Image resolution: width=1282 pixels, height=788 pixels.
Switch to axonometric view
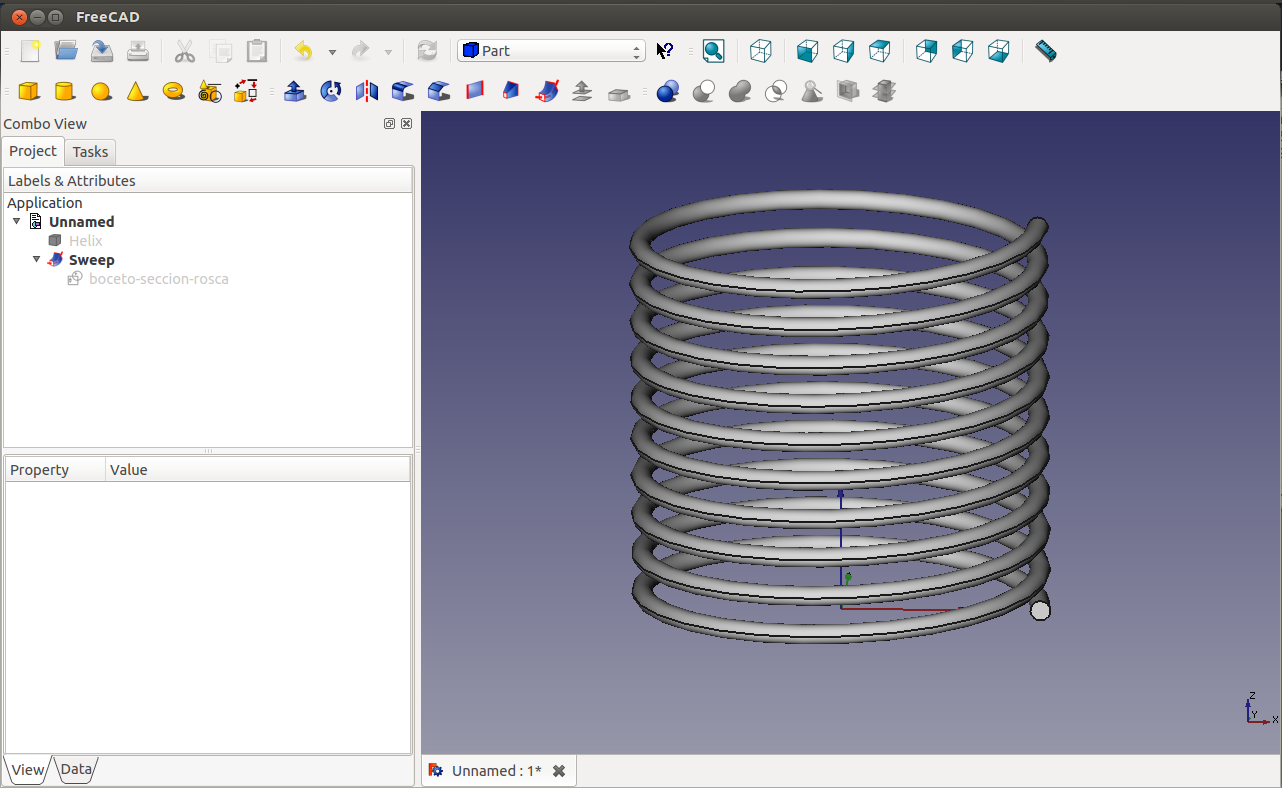point(761,51)
